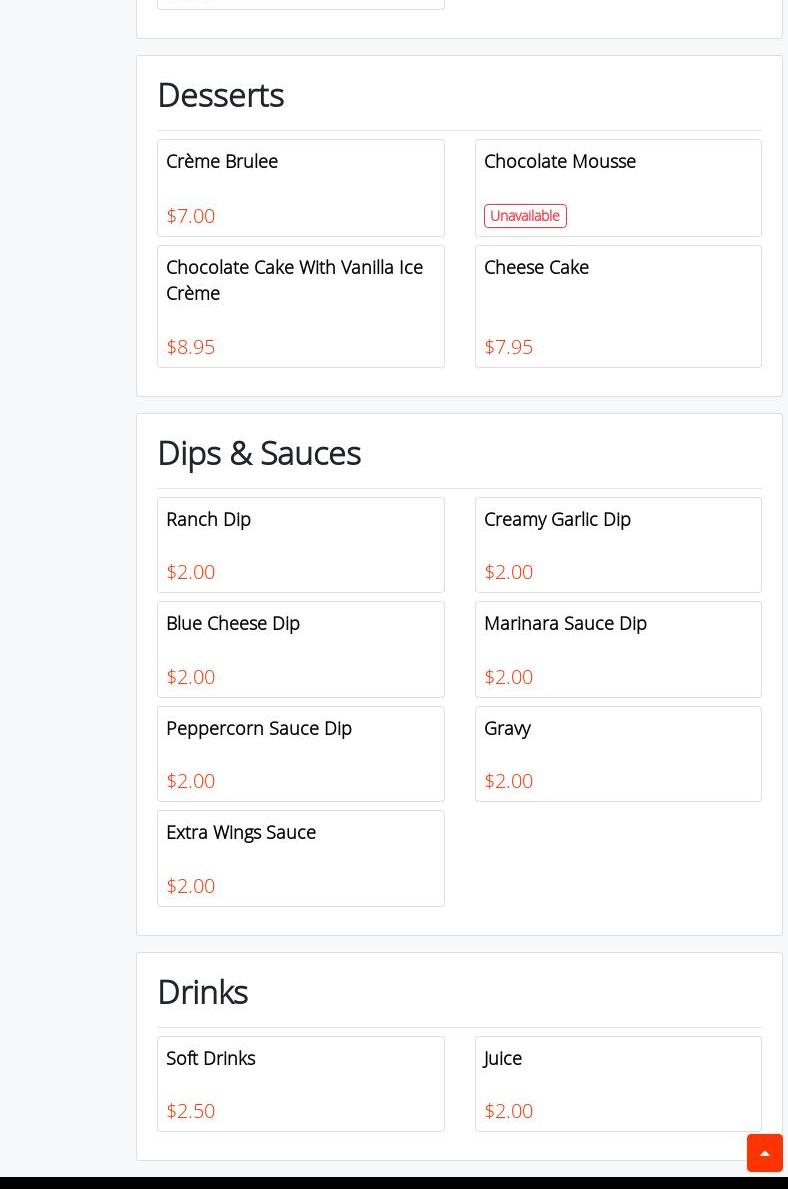Add Ranch Dip to the order
The width and height of the screenshot is (788, 1189).
click(x=300, y=545)
